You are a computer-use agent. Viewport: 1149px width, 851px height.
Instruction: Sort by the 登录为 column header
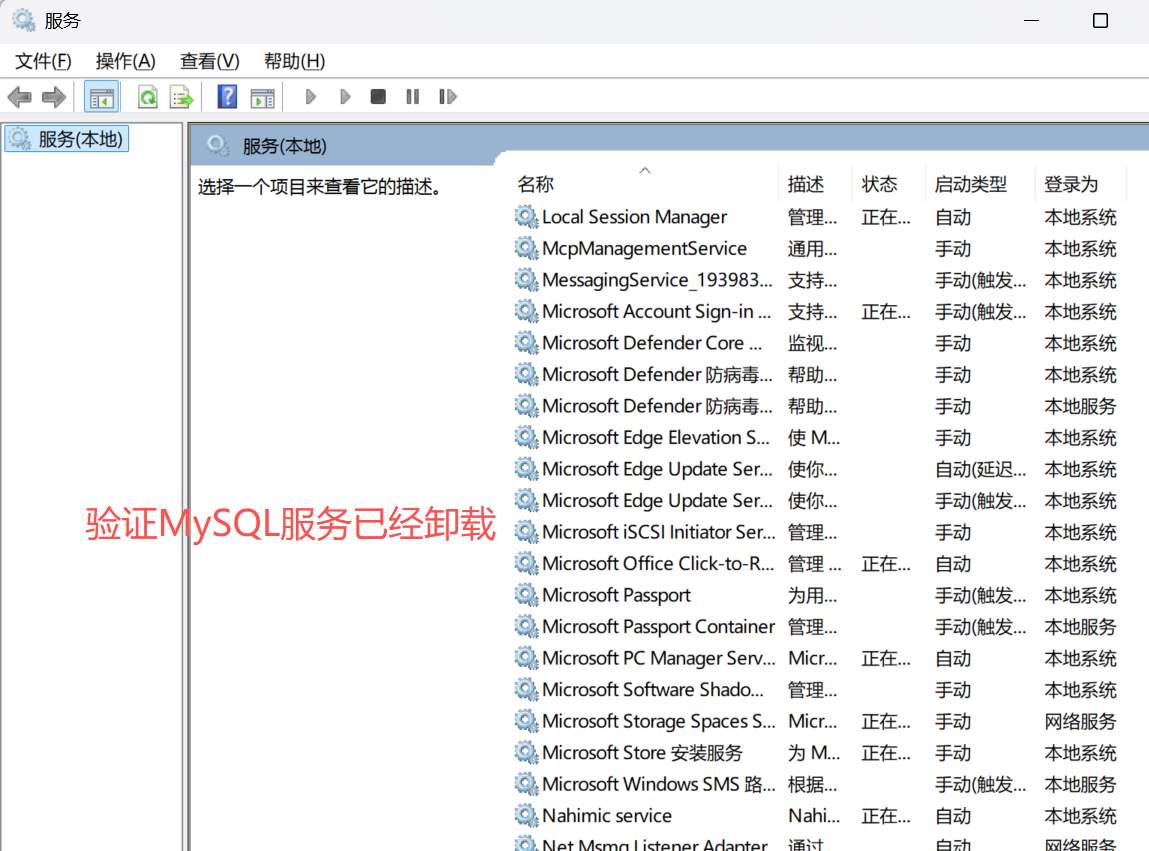pyautogui.click(x=1071, y=184)
